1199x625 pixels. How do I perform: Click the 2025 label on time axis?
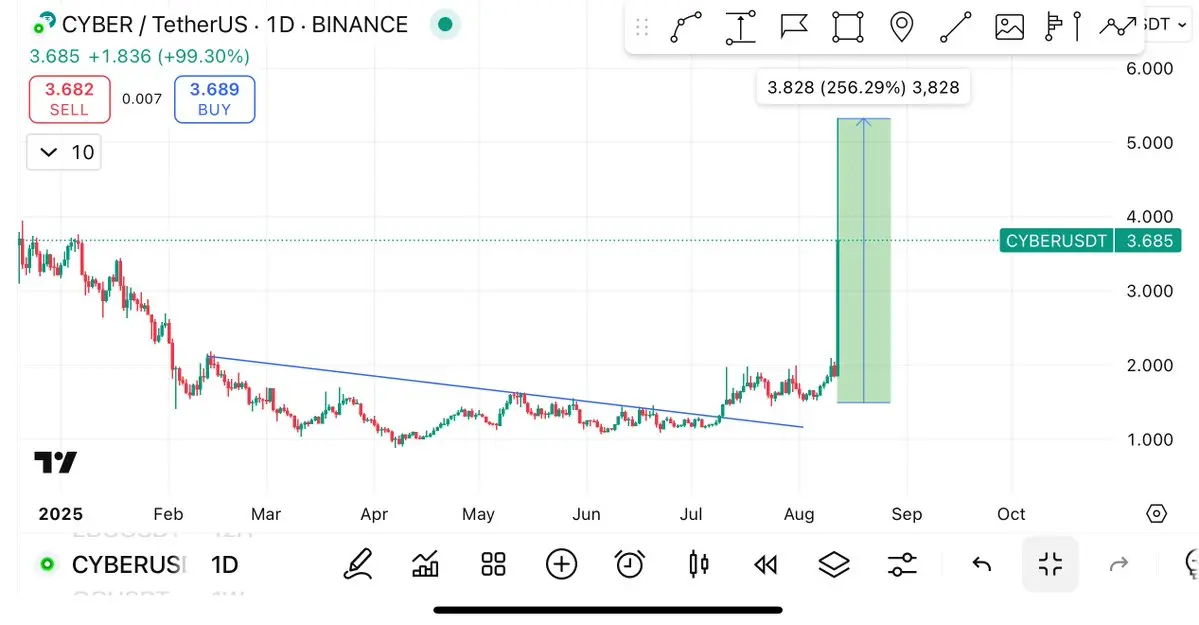(60, 514)
